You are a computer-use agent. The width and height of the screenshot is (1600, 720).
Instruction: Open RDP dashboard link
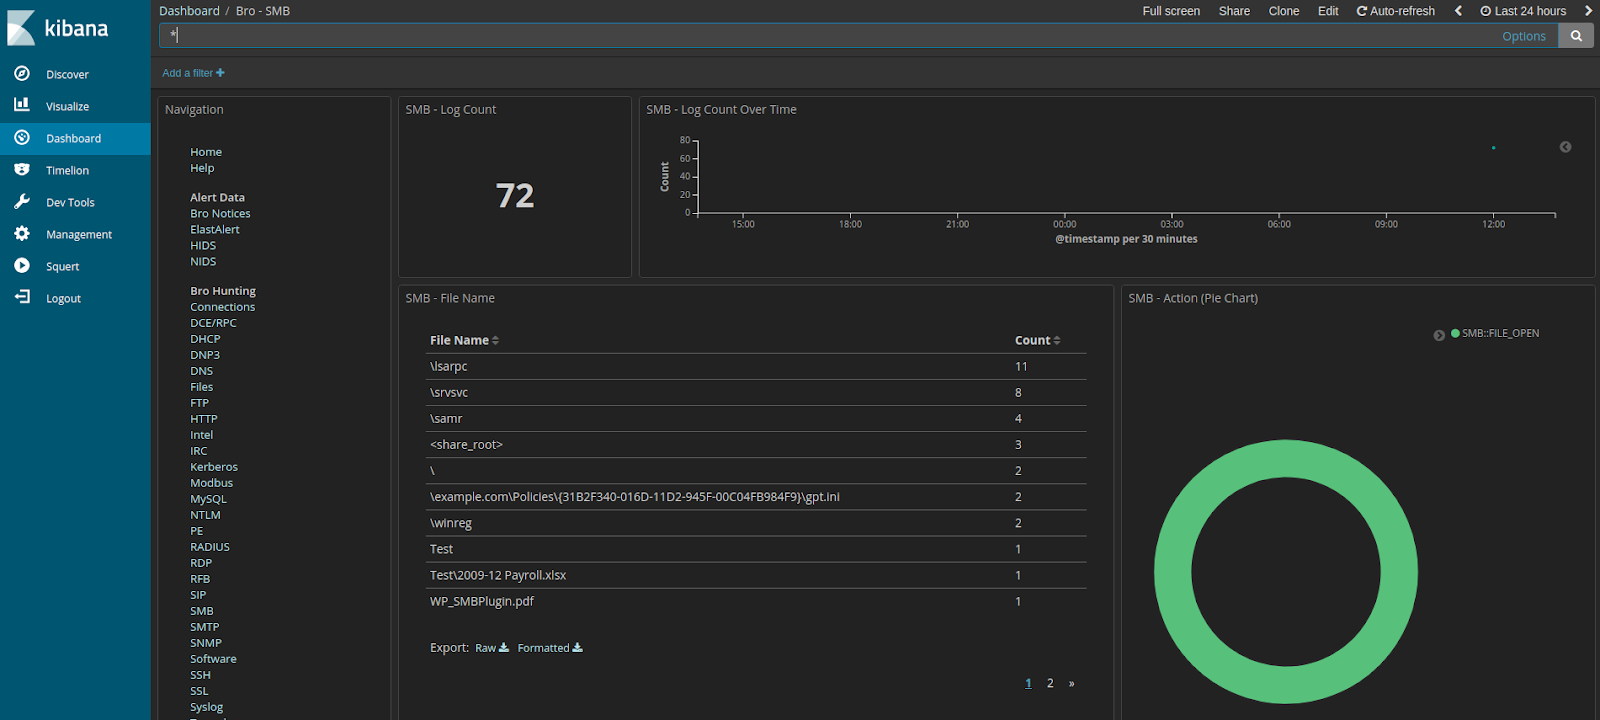201,563
